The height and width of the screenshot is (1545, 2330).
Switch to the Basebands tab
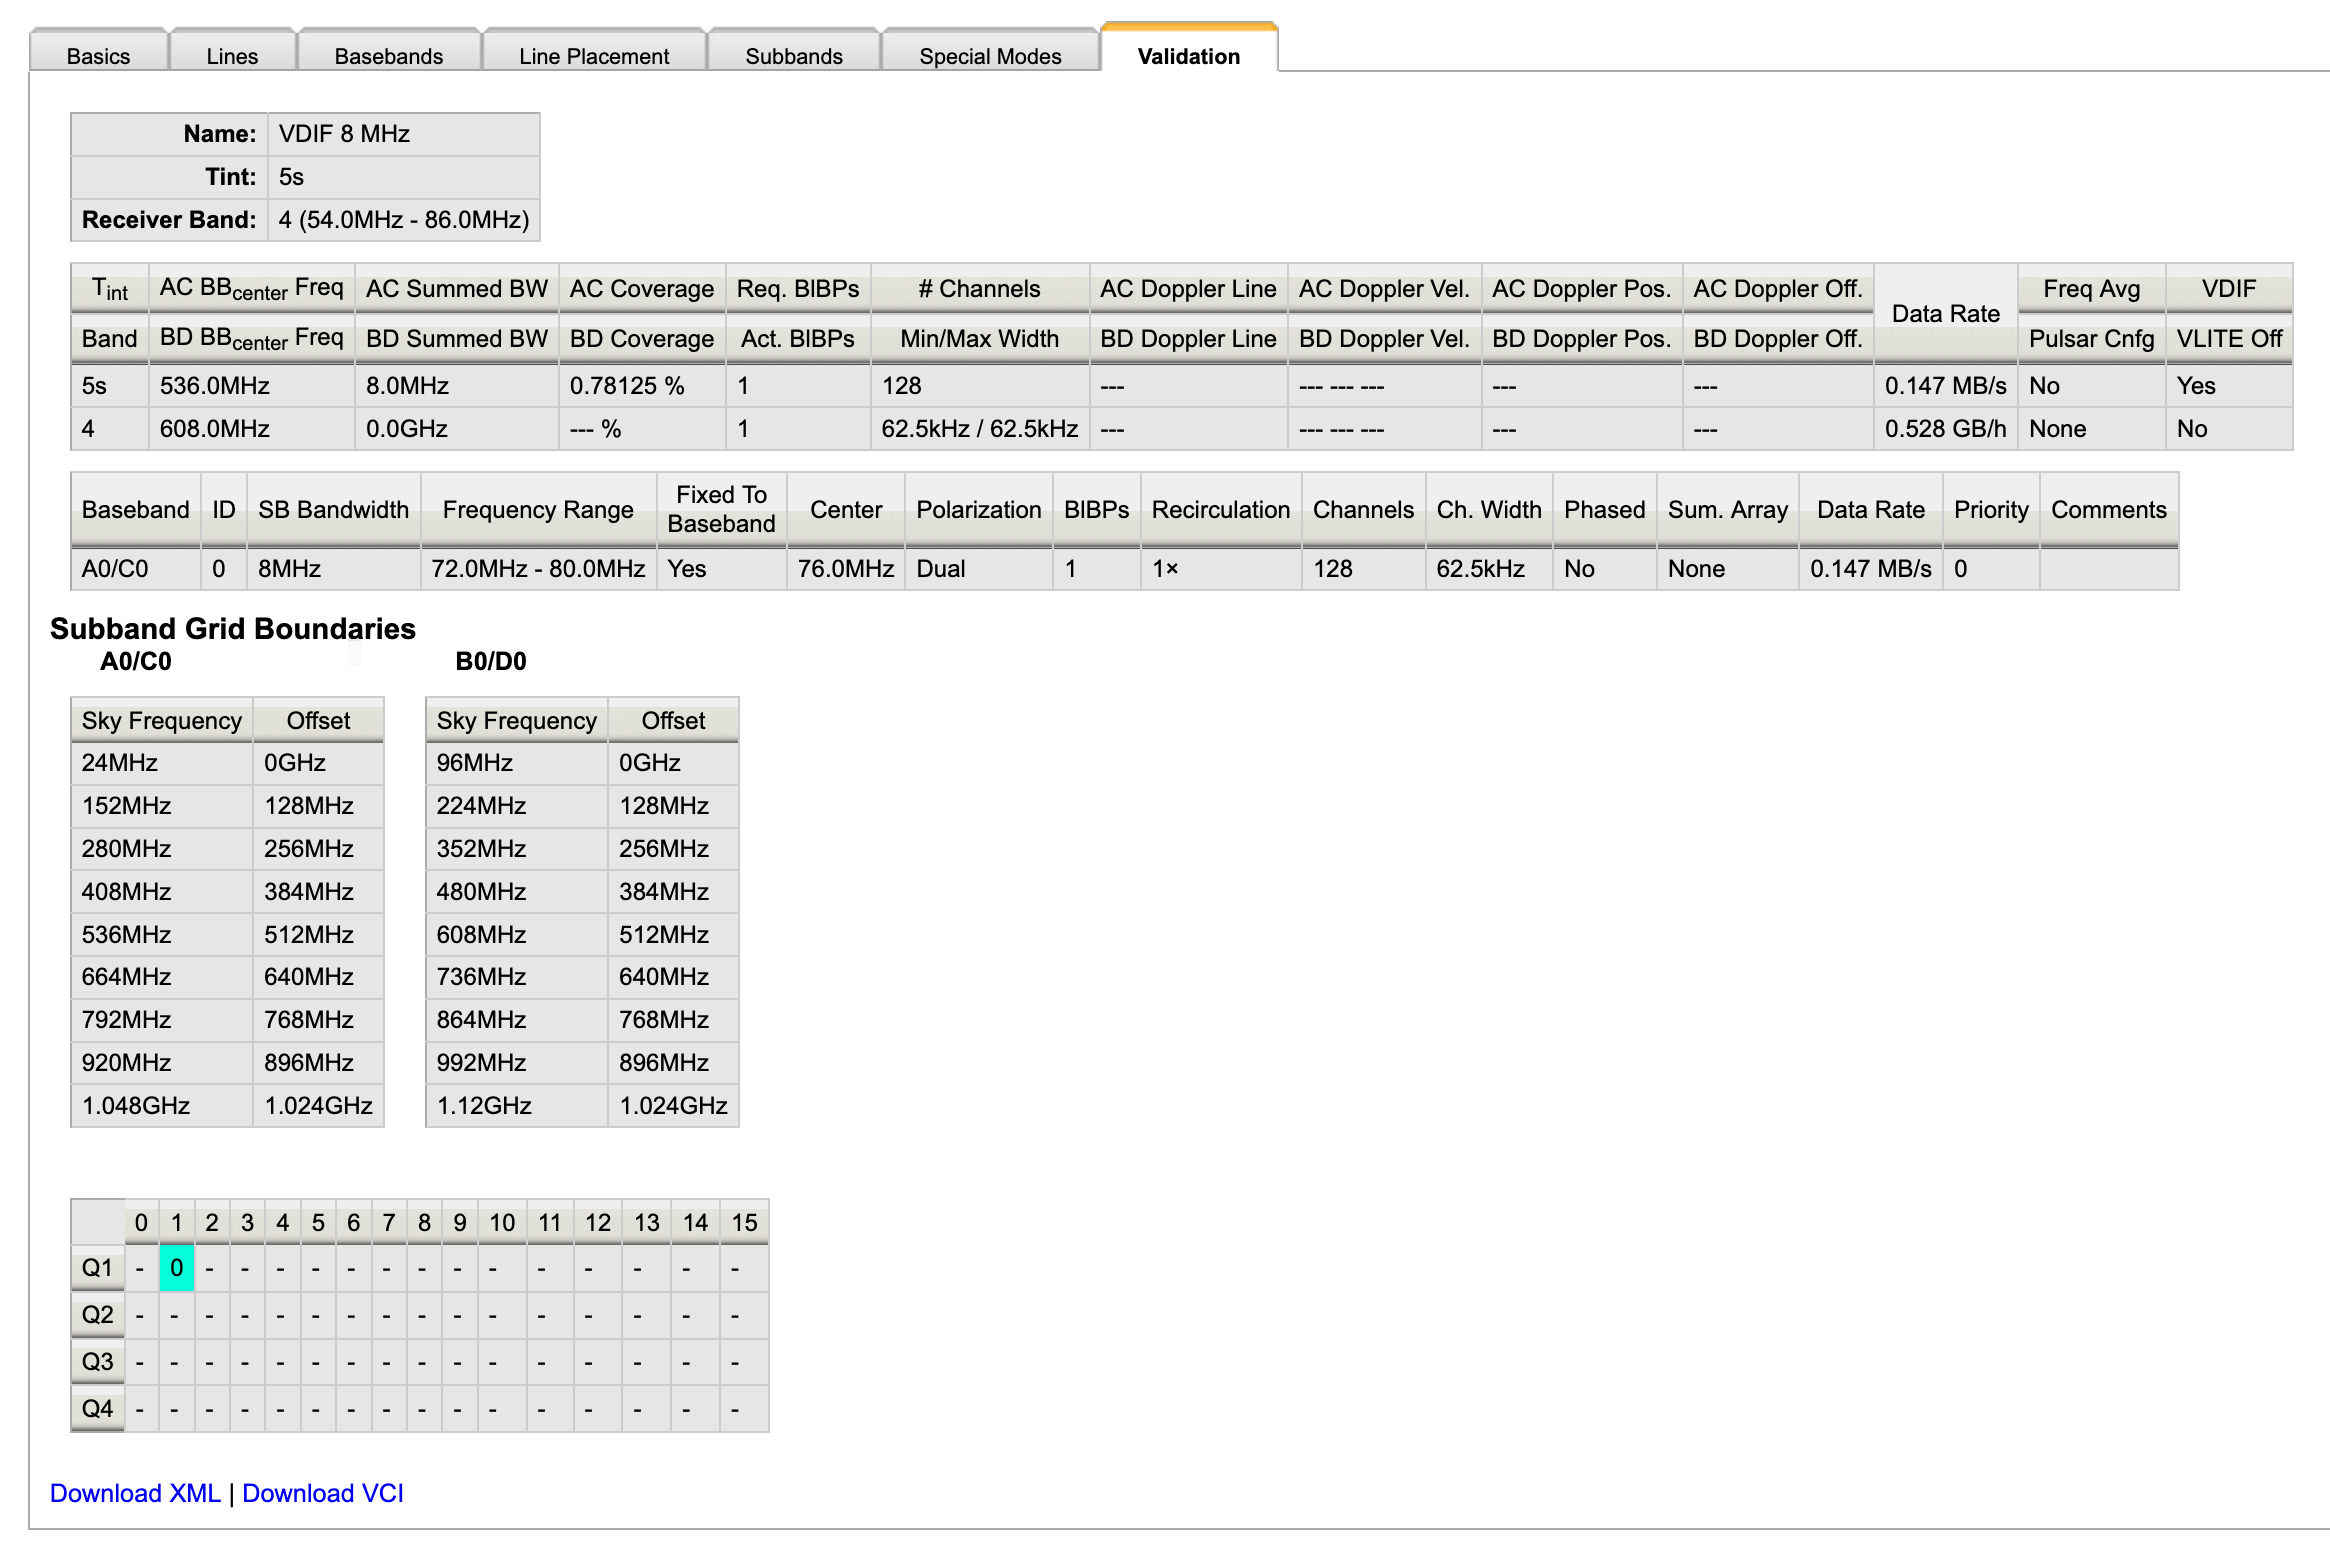[x=388, y=56]
